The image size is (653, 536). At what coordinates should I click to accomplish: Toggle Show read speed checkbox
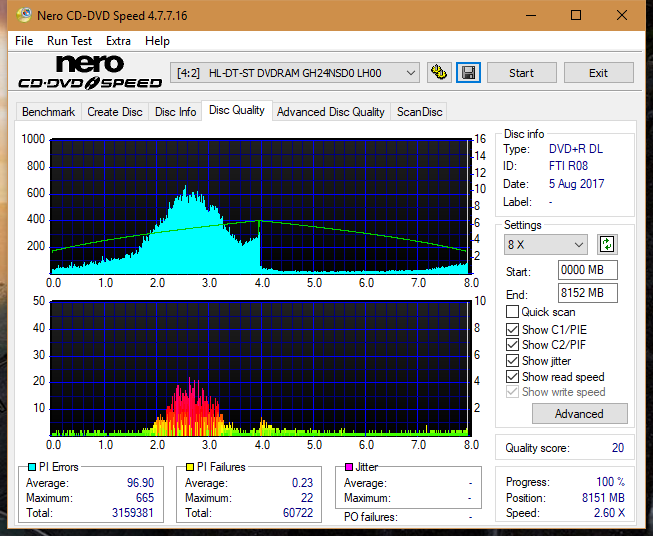(x=512, y=376)
